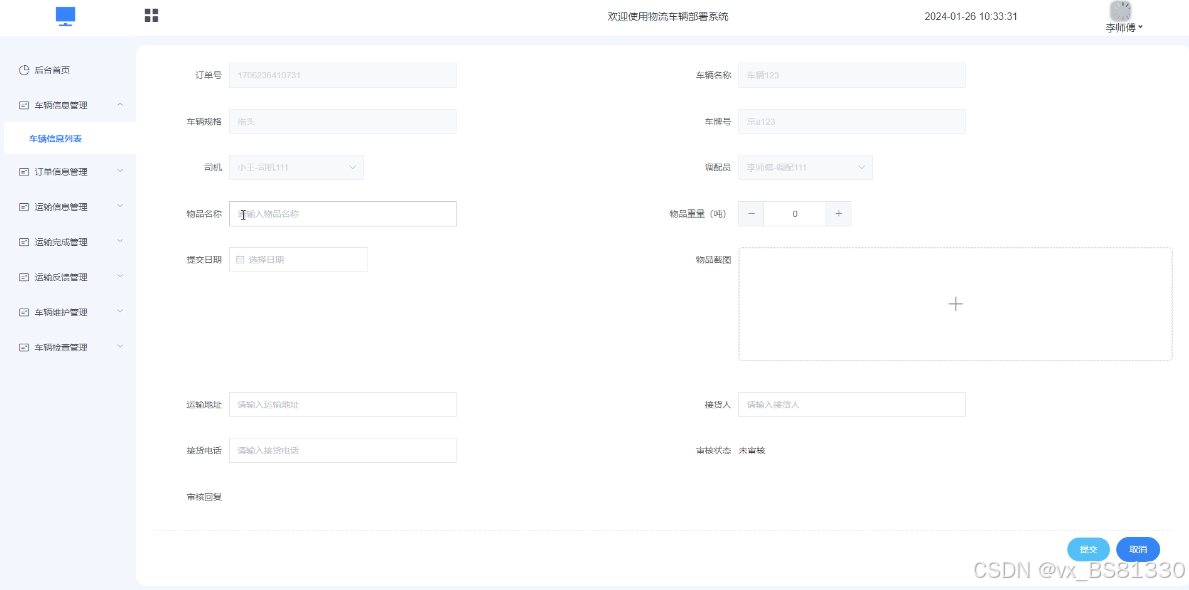
Task: Expand 运输反馈管理 menu
Action: tap(67, 278)
